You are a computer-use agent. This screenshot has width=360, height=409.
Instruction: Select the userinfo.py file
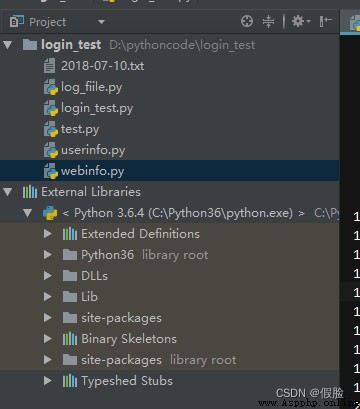pyautogui.click(x=93, y=151)
